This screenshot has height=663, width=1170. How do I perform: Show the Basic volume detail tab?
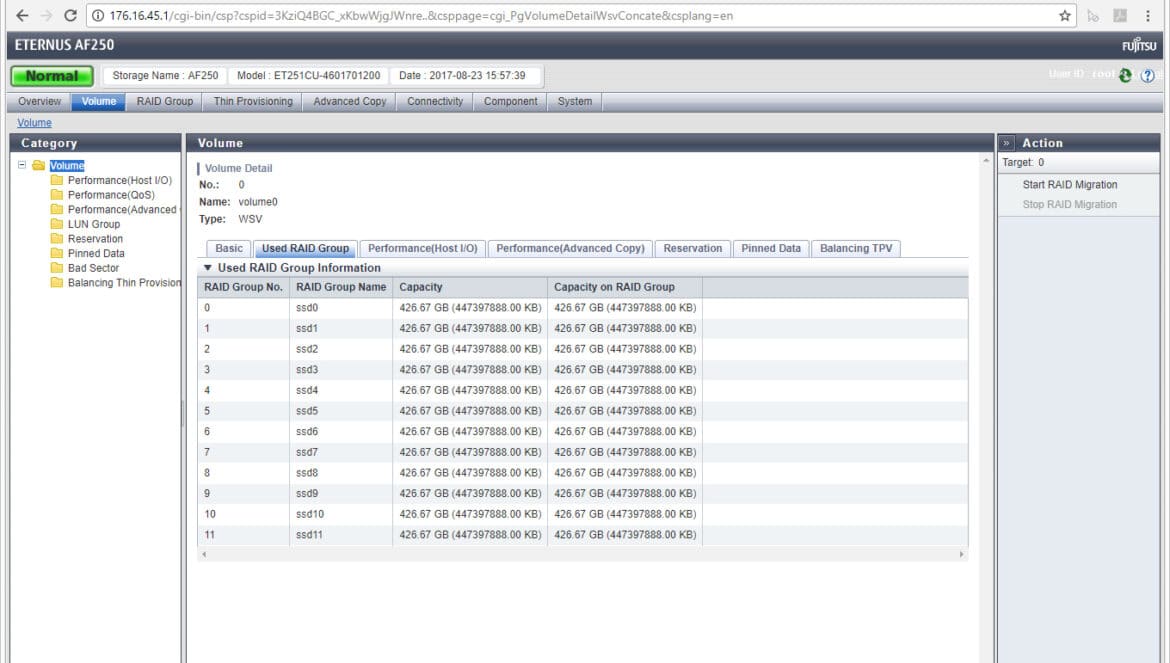click(229, 248)
